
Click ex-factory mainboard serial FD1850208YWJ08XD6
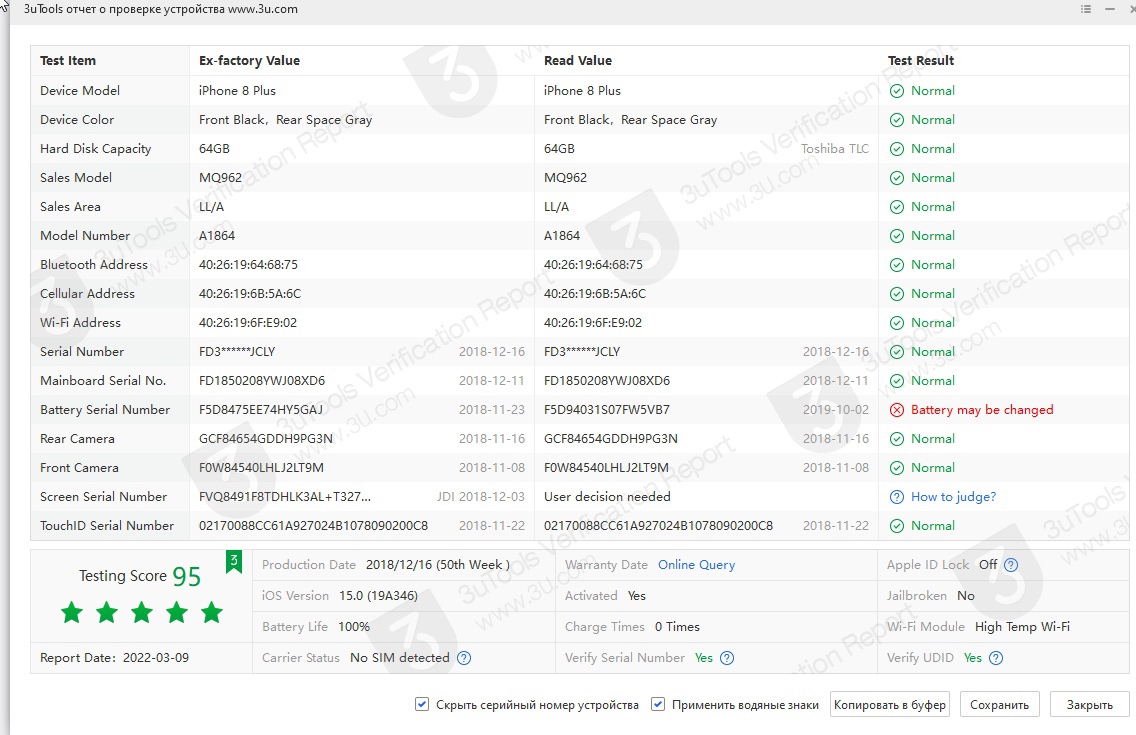point(262,381)
